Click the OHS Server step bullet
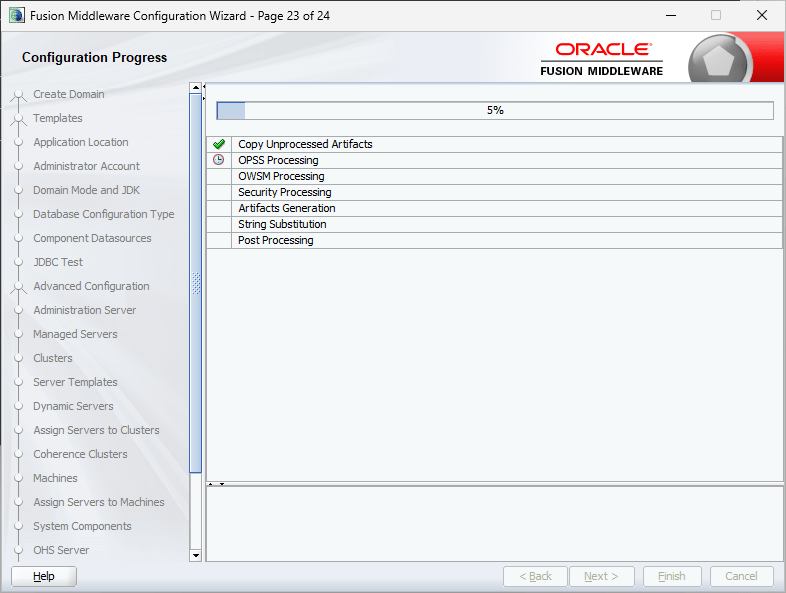The image size is (786, 593). 19,550
